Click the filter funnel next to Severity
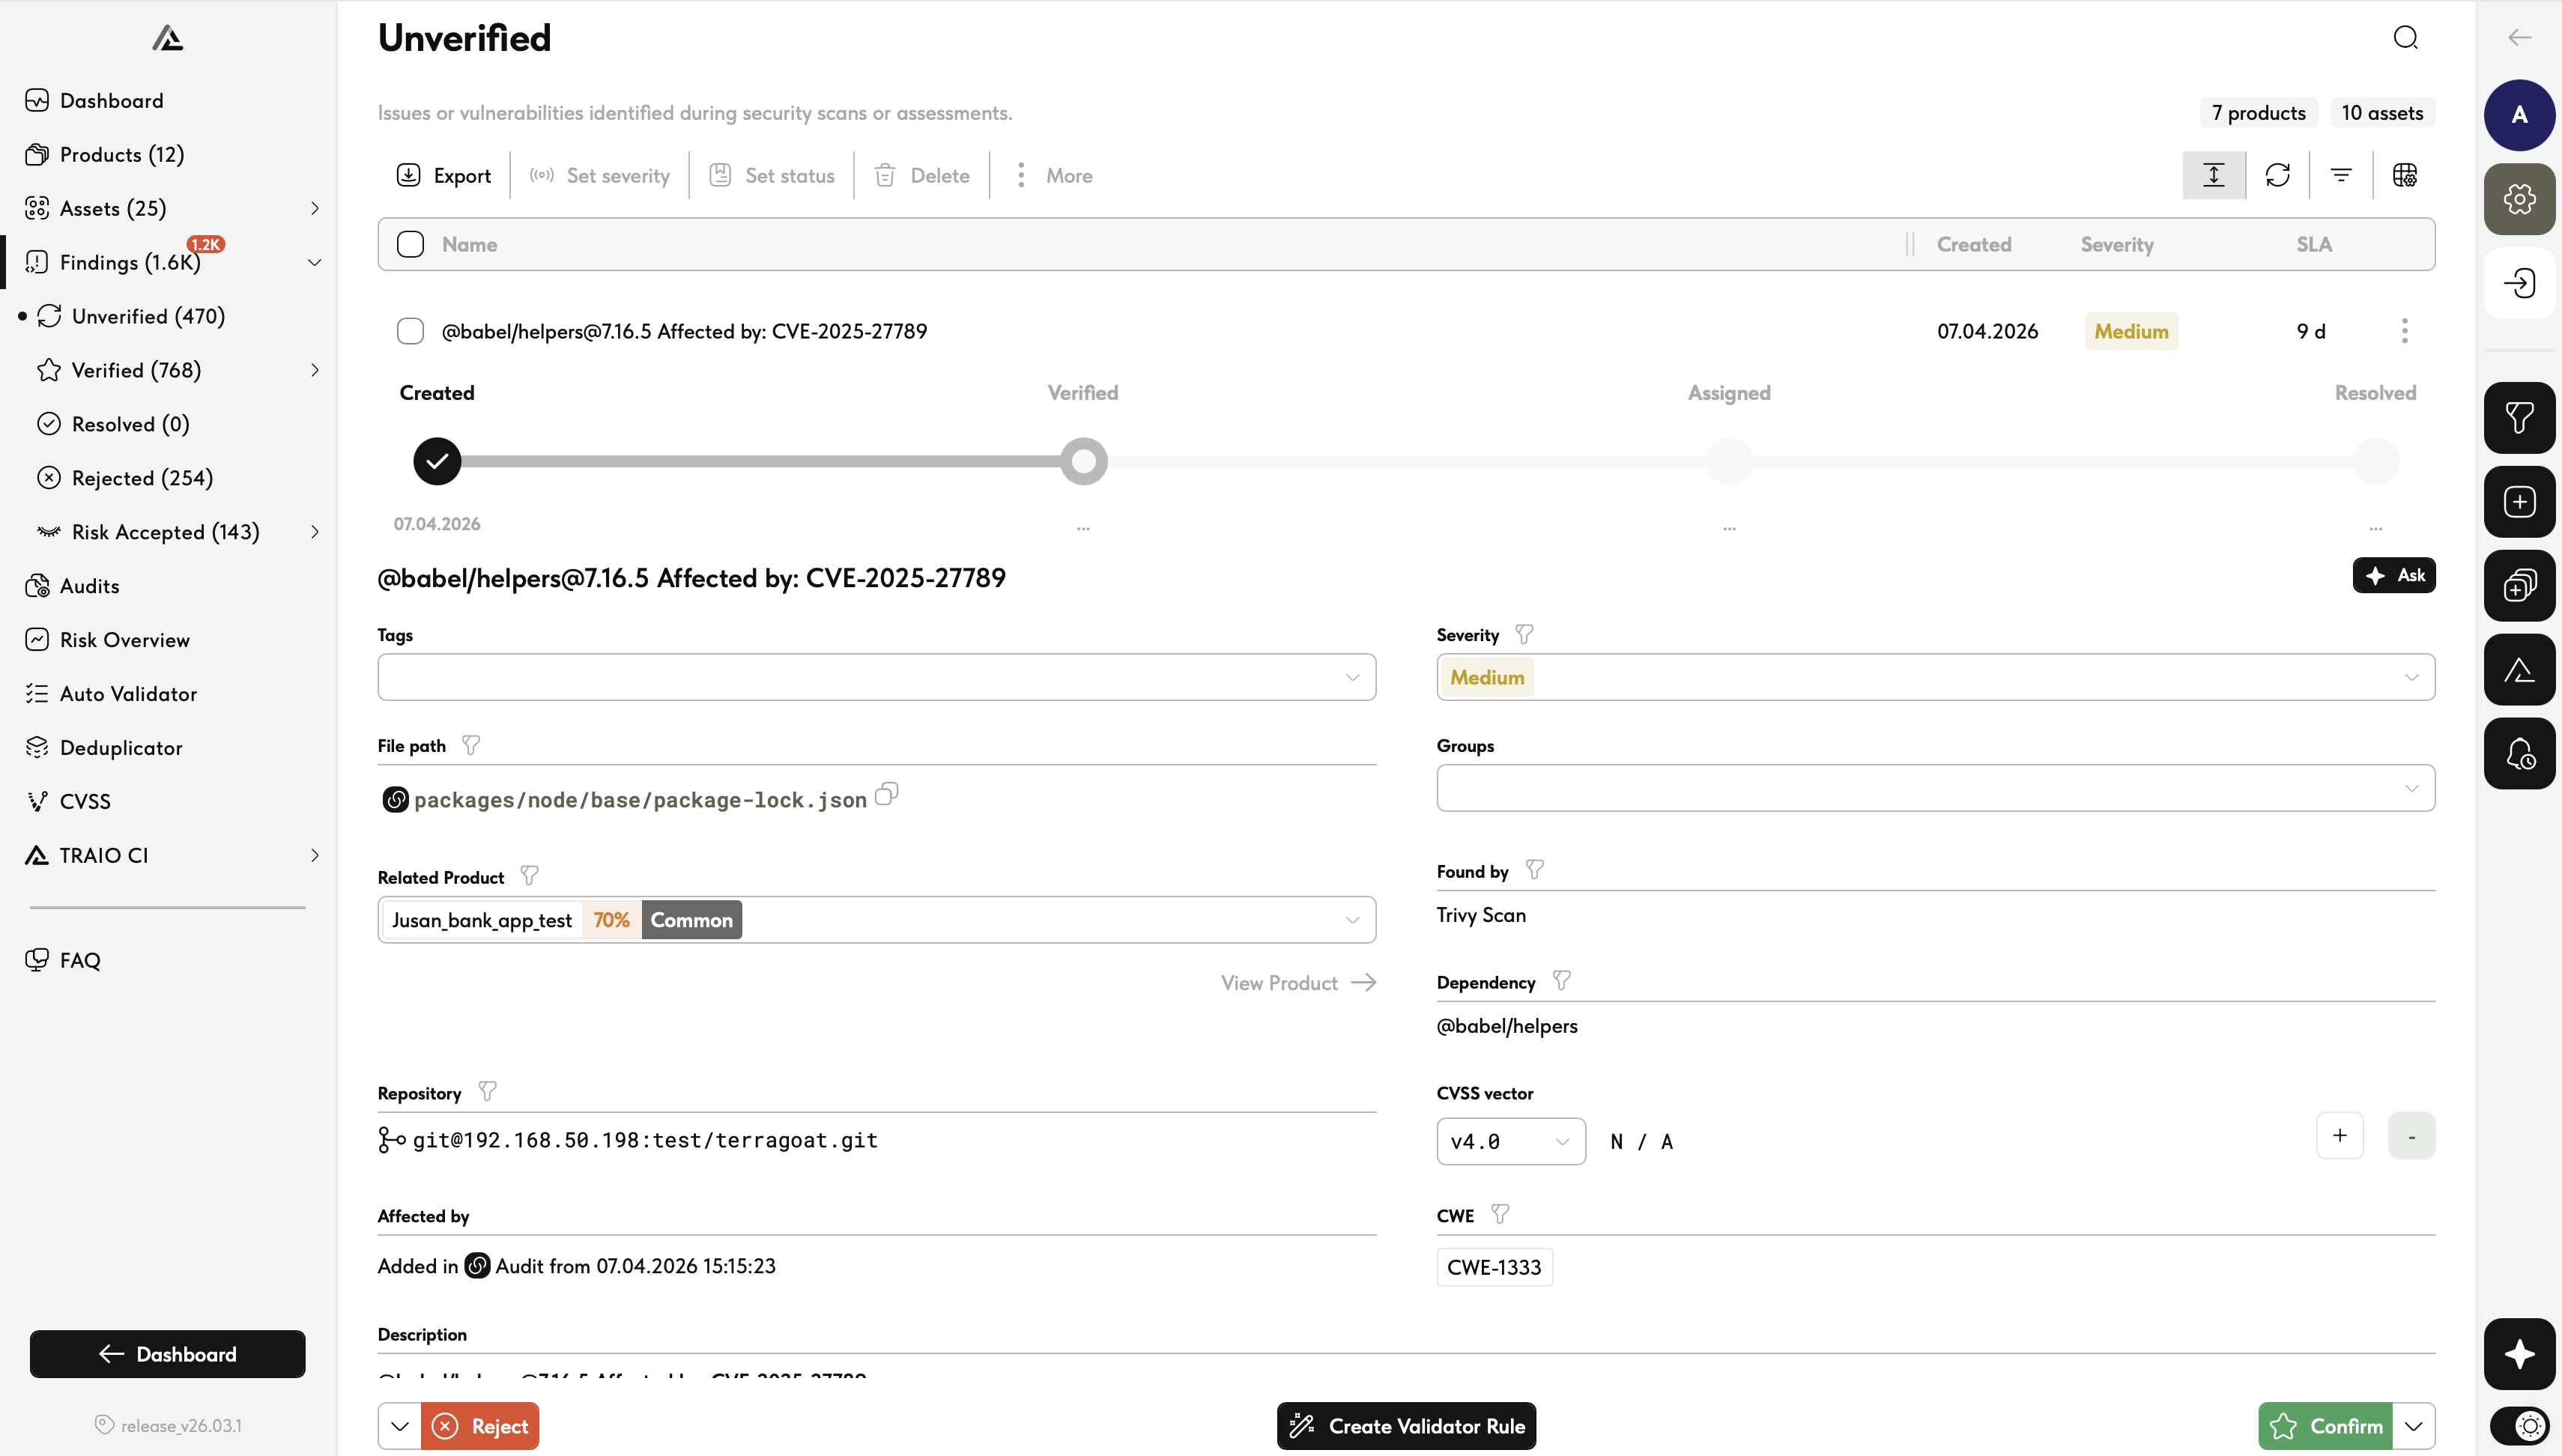Image resolution: width=2562 pixels, height=1456 pixels. (1524, 635)
